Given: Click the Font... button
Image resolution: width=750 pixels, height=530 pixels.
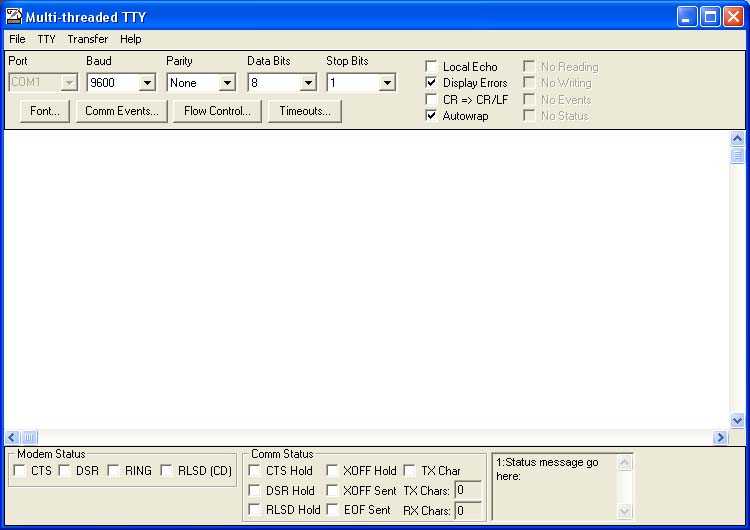Looking at the screenshot, I should 45,111.
